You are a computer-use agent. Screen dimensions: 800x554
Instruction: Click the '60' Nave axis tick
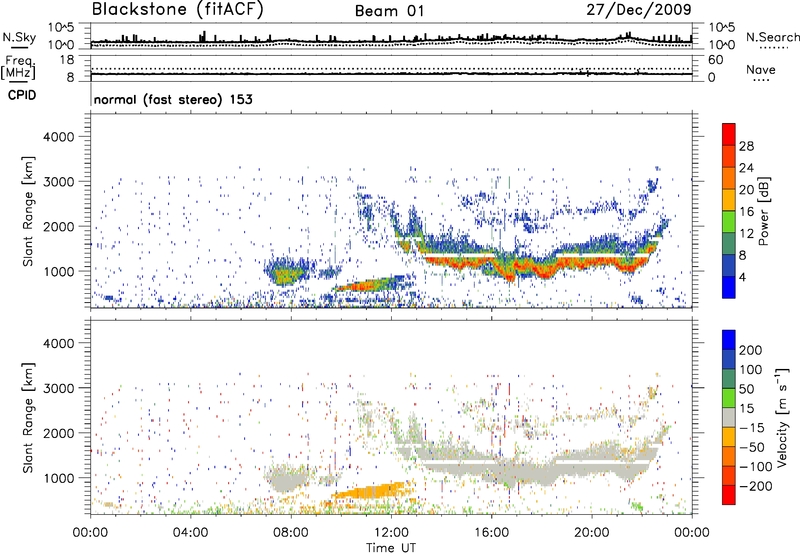(x=715, y=60)
